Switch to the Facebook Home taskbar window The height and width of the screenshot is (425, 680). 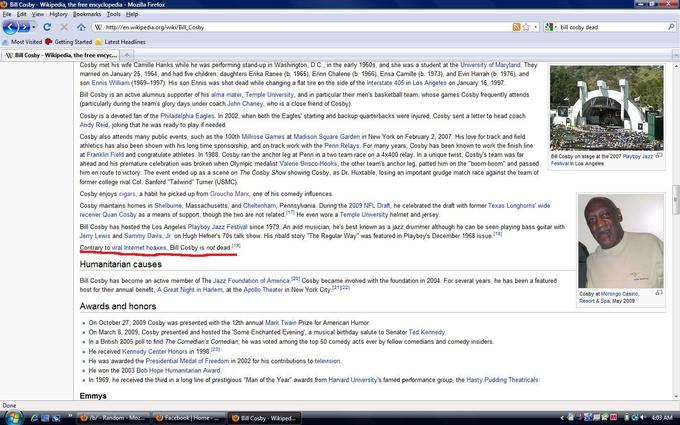point(188,418)
